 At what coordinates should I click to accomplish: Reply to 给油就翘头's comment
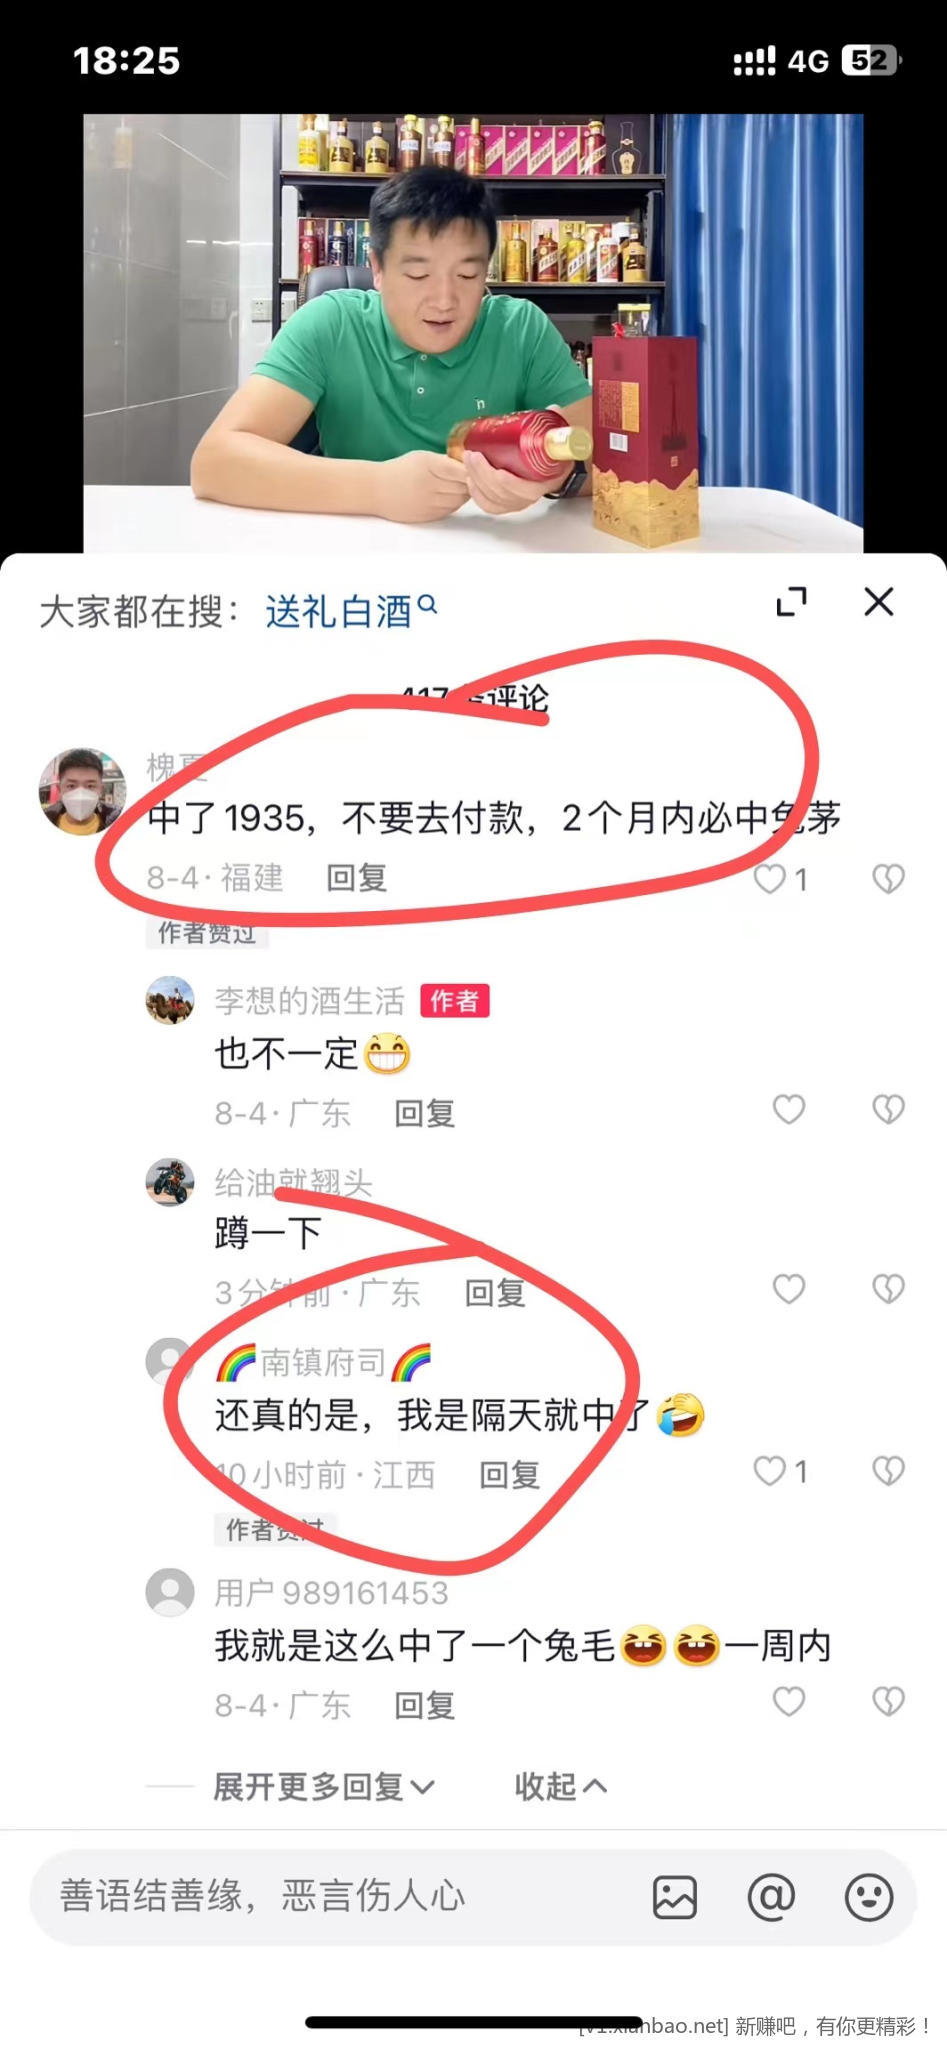(x=495, y=1293)
